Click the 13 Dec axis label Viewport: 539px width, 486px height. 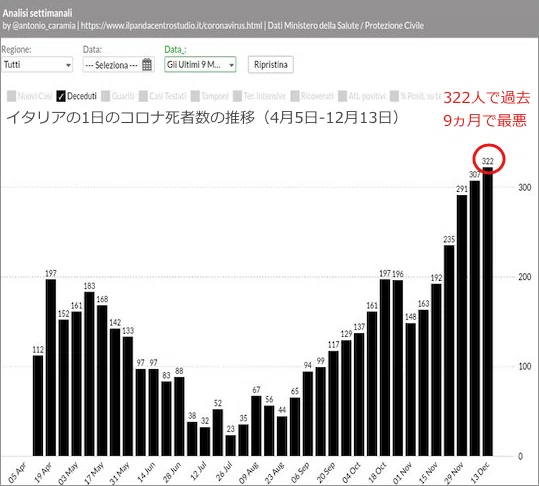click(x=480, y=473)
